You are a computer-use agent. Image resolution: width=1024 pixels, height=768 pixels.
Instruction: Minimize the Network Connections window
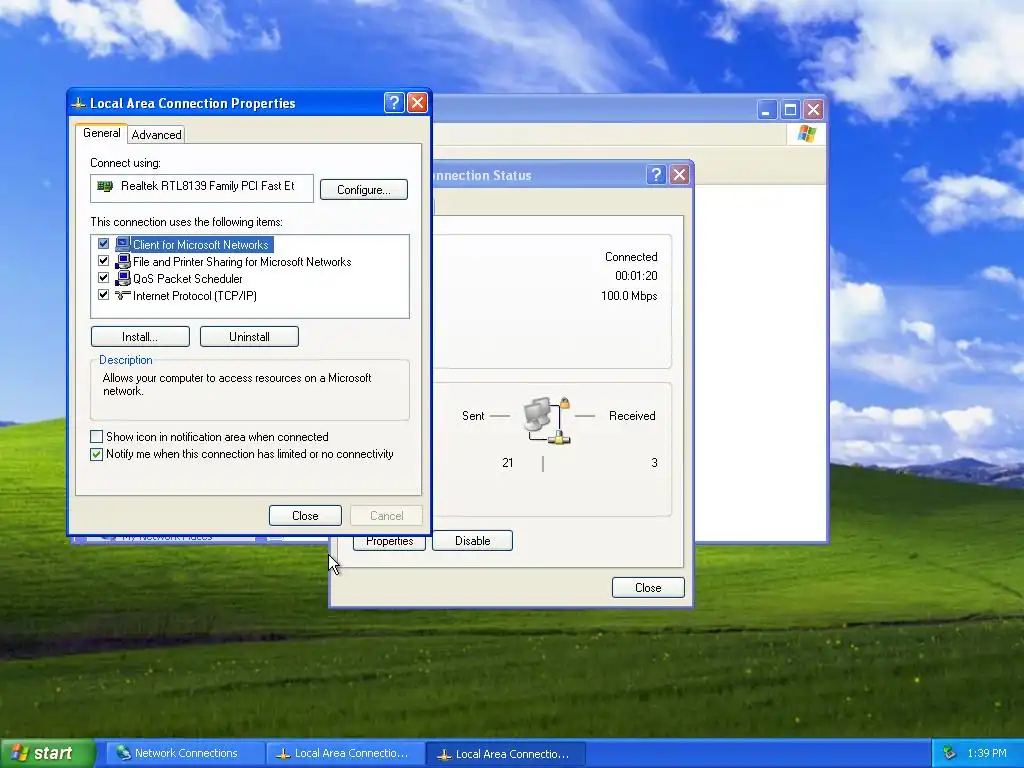[767, 110]
